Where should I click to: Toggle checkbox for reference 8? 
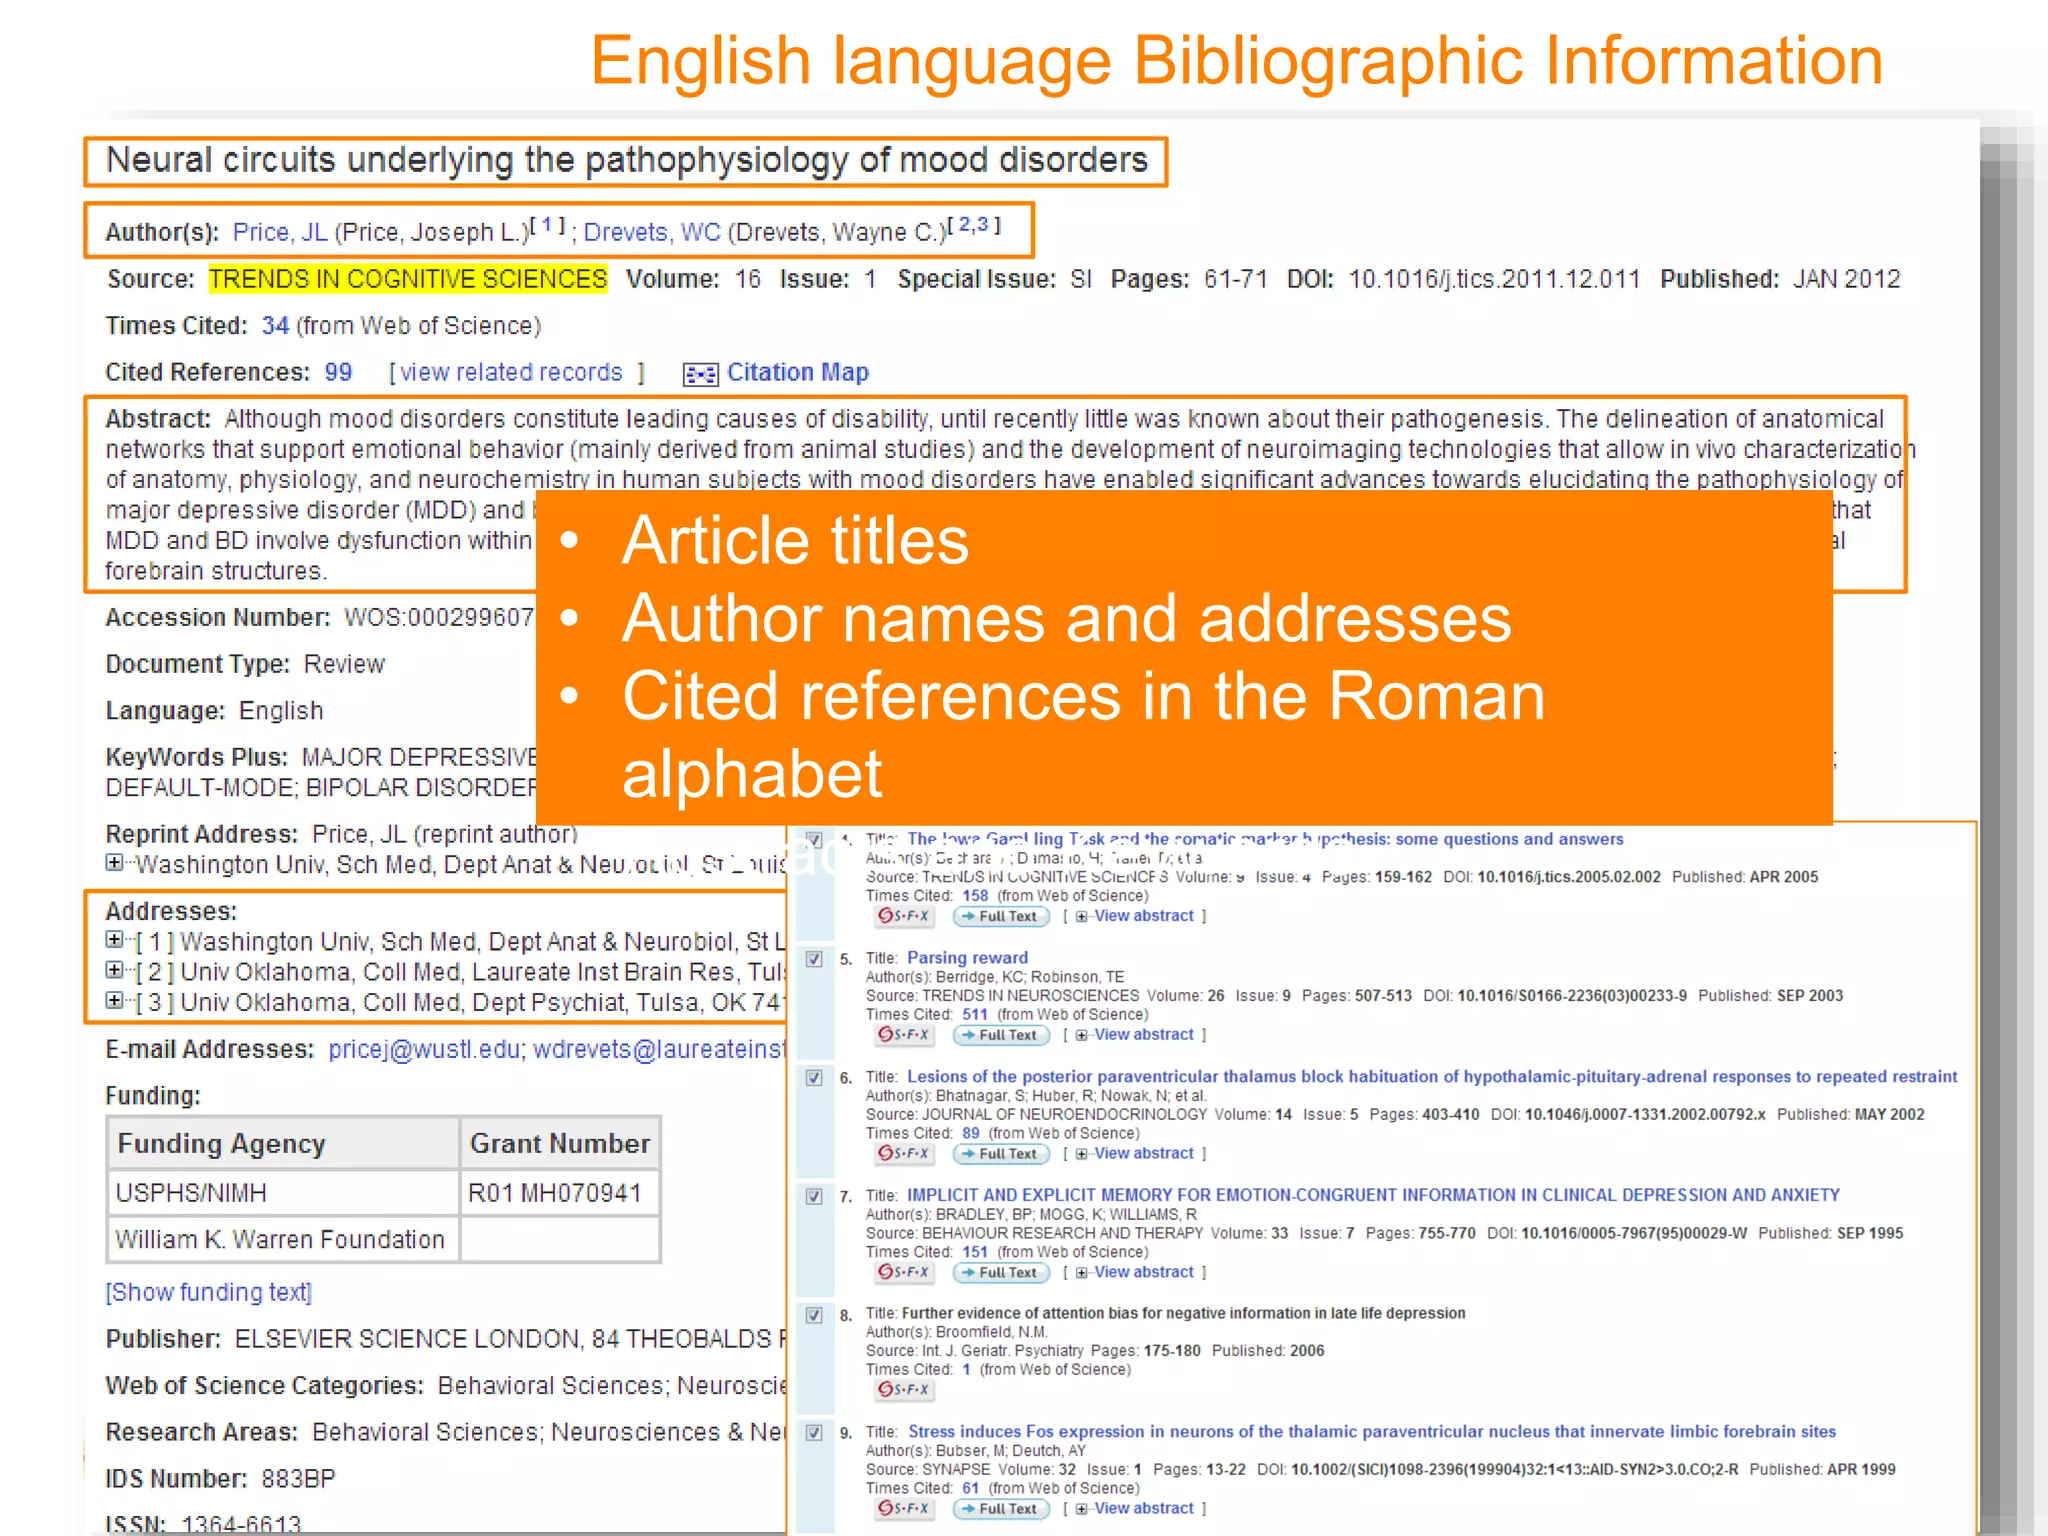[x=814, y=1315]
